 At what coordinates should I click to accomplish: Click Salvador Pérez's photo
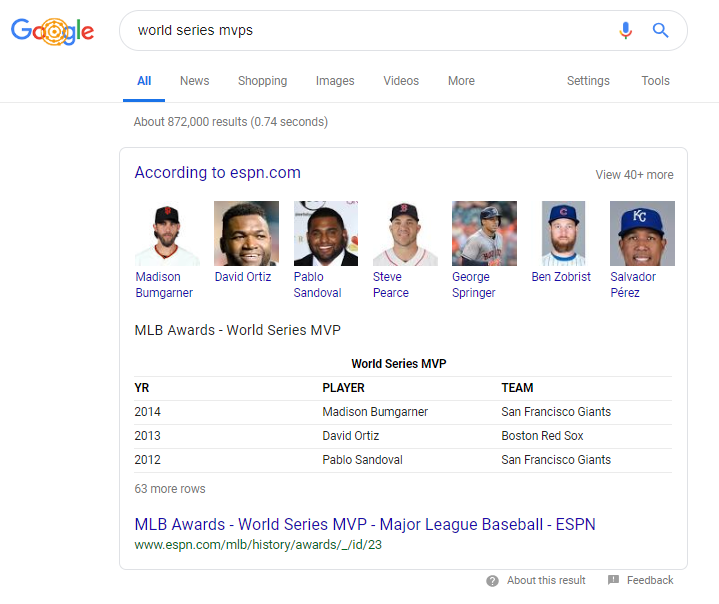pos(642,233)
